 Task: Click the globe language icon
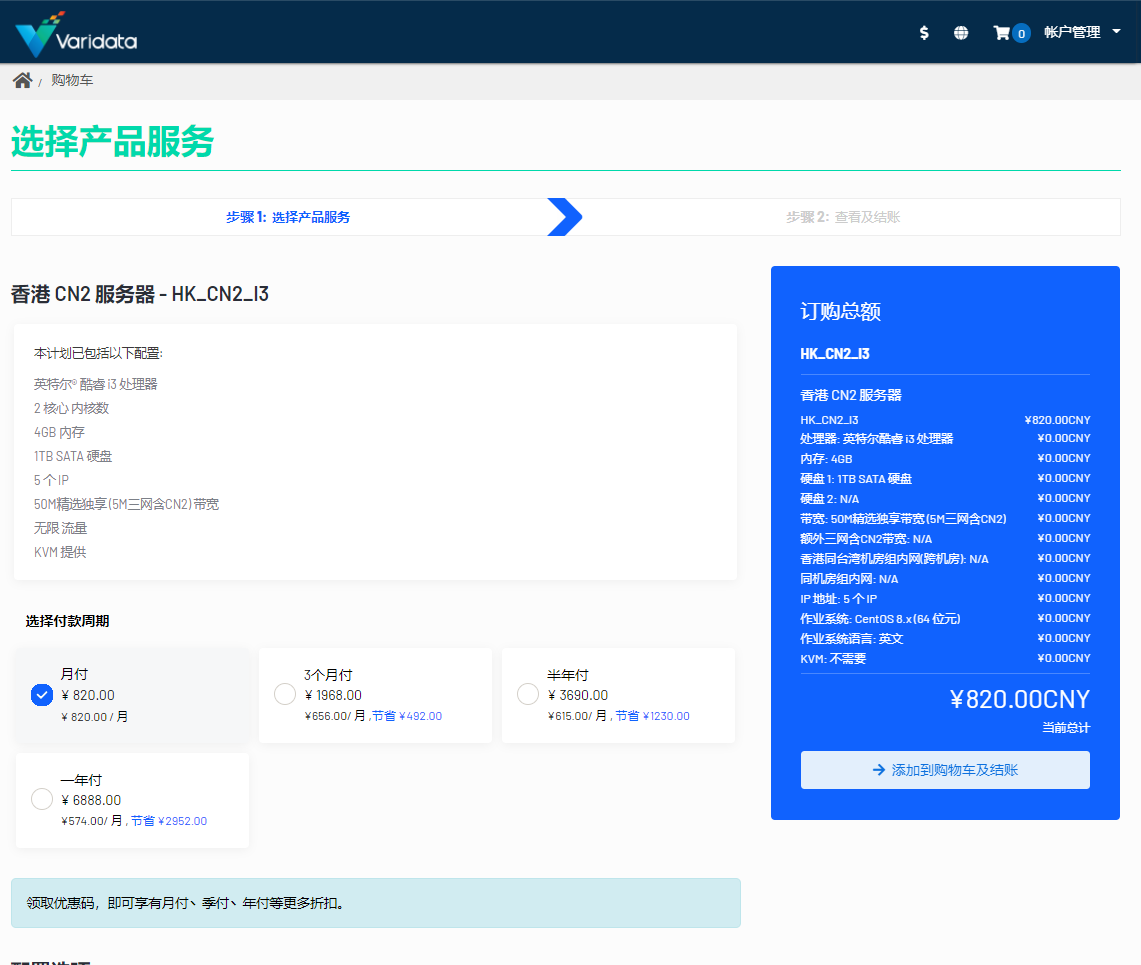(x=961, y=32)
